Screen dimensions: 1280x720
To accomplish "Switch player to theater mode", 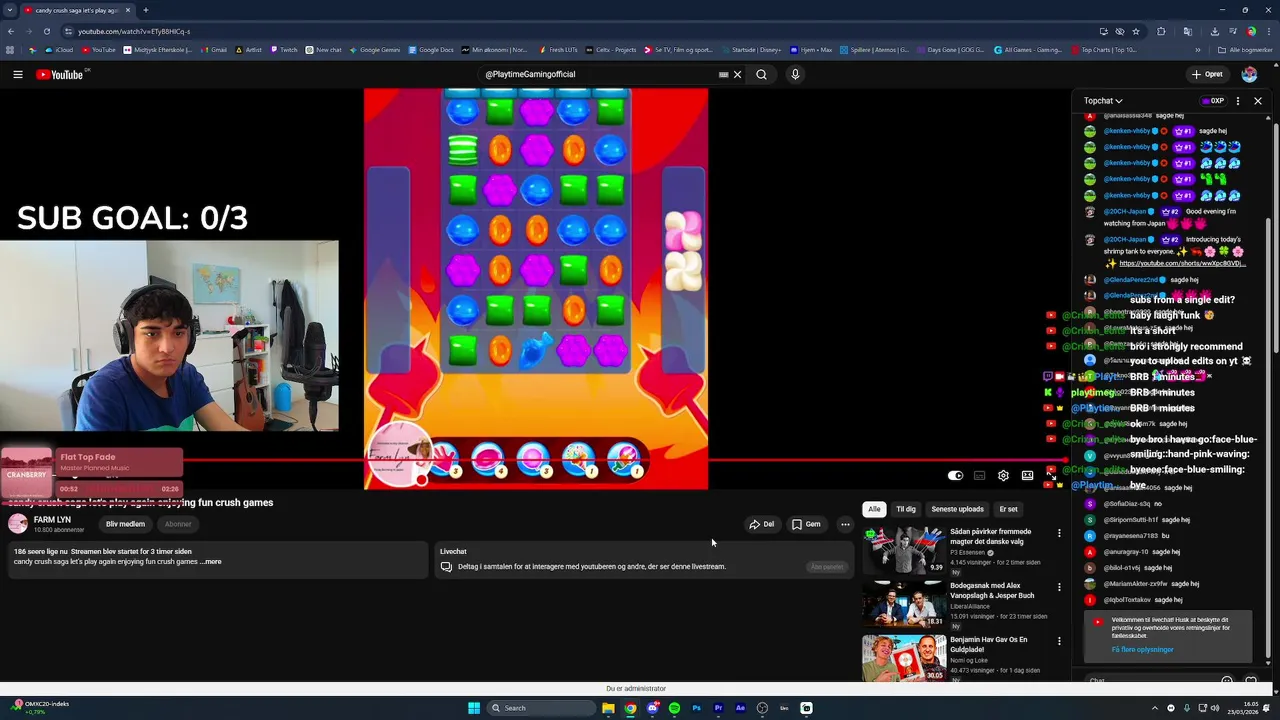I will 1027,476.
